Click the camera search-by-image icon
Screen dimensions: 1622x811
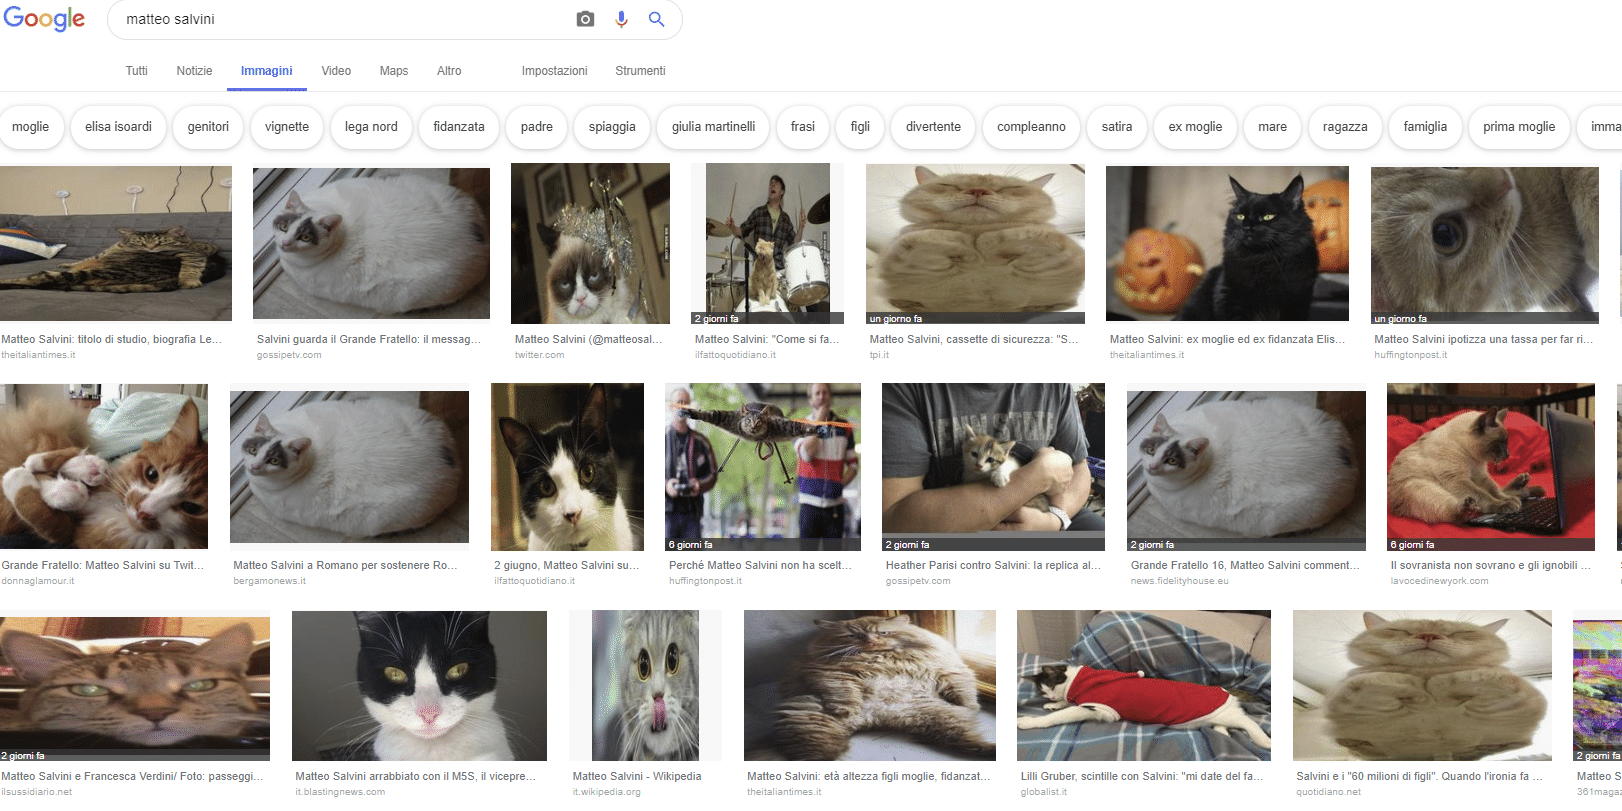coord(585,19)
